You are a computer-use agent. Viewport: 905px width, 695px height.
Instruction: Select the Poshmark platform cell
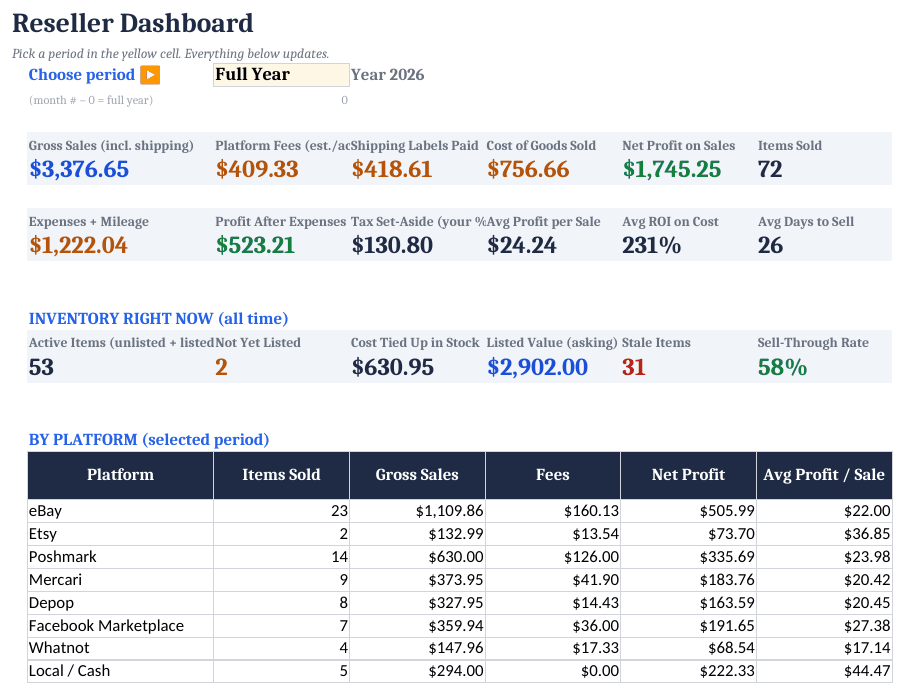pos(121,557)
